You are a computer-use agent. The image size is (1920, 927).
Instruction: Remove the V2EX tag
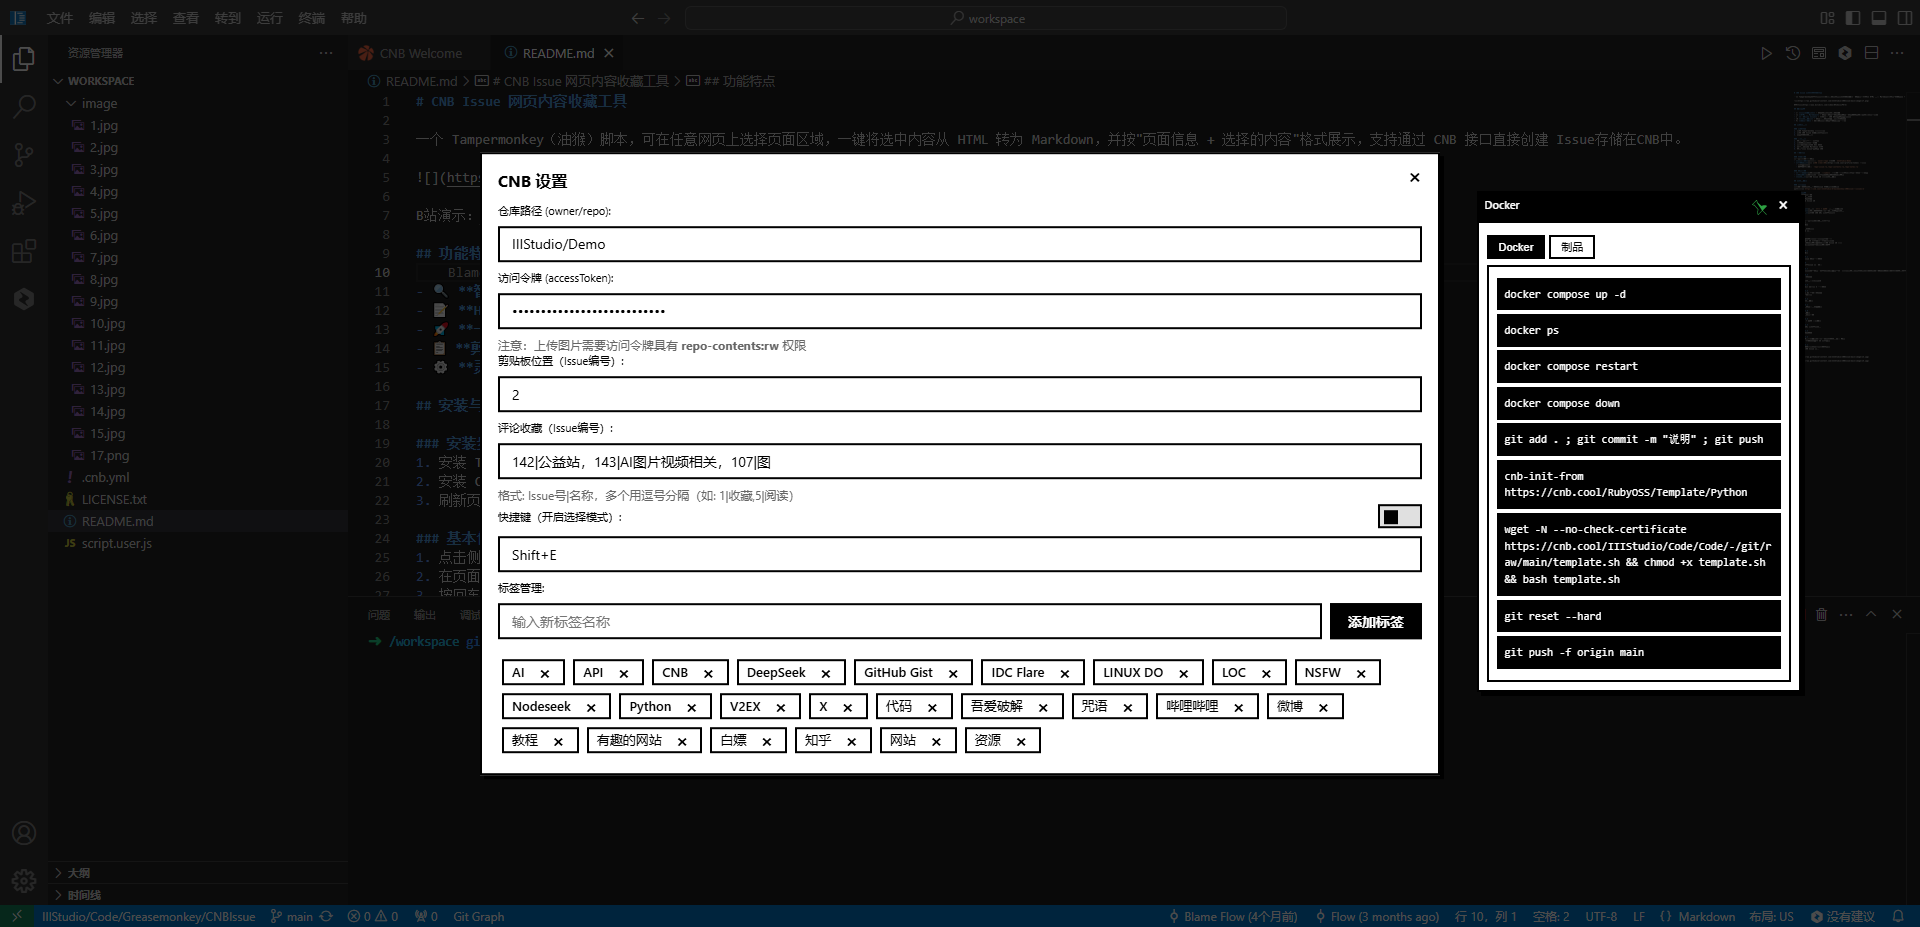click(781, 708)
